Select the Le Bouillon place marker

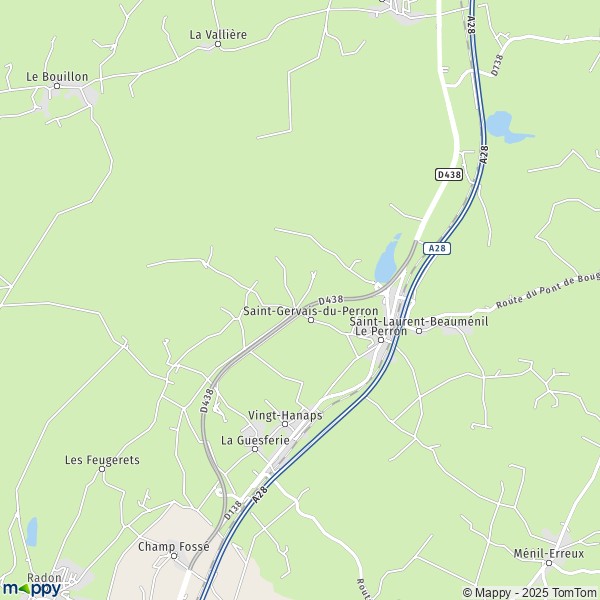tap(57, 86)
